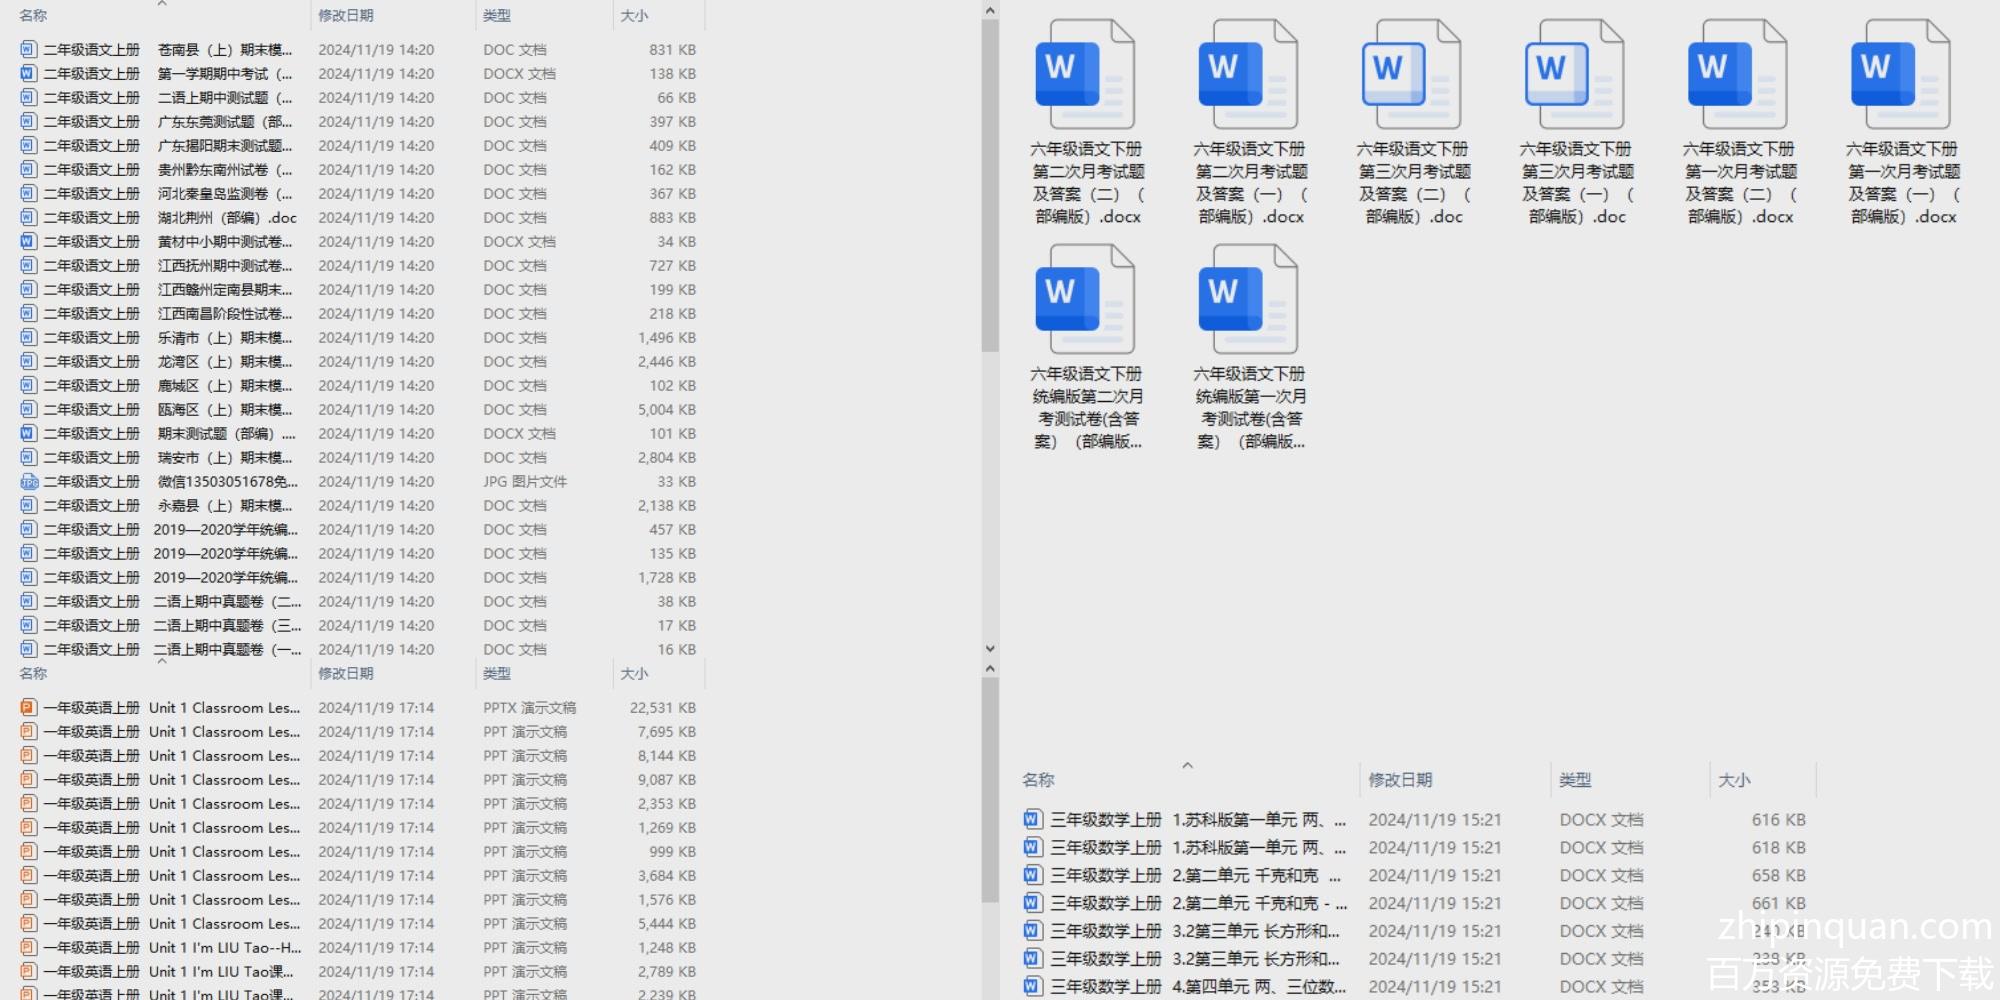Click the PPTX icon of the 22,531 KB file

click(x=29, y=708)
